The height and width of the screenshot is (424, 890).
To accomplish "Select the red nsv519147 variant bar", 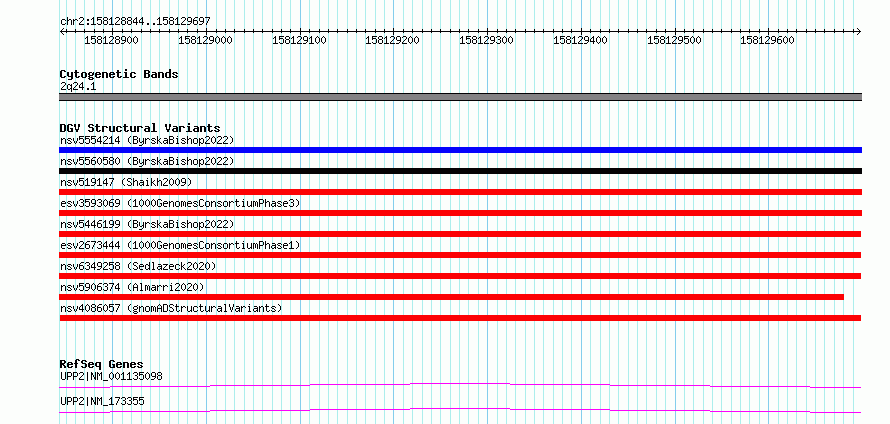I will click(460, 192).
